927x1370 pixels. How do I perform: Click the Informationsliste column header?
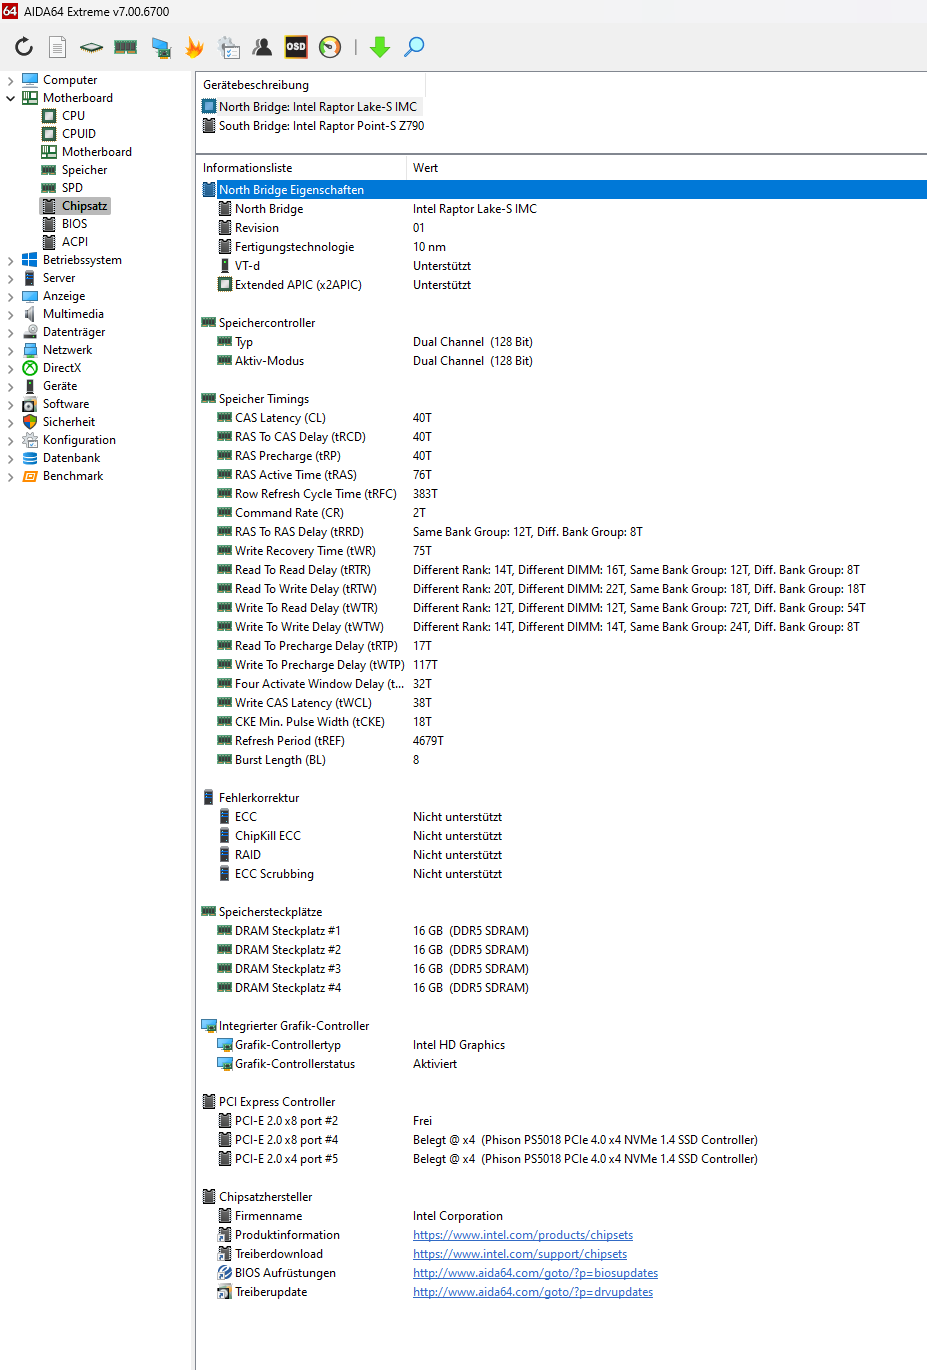click(301, 168)
